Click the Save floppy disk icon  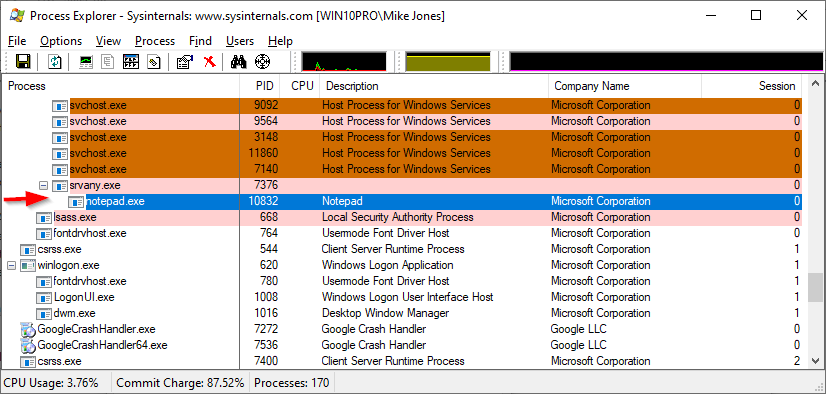[23, 62]
